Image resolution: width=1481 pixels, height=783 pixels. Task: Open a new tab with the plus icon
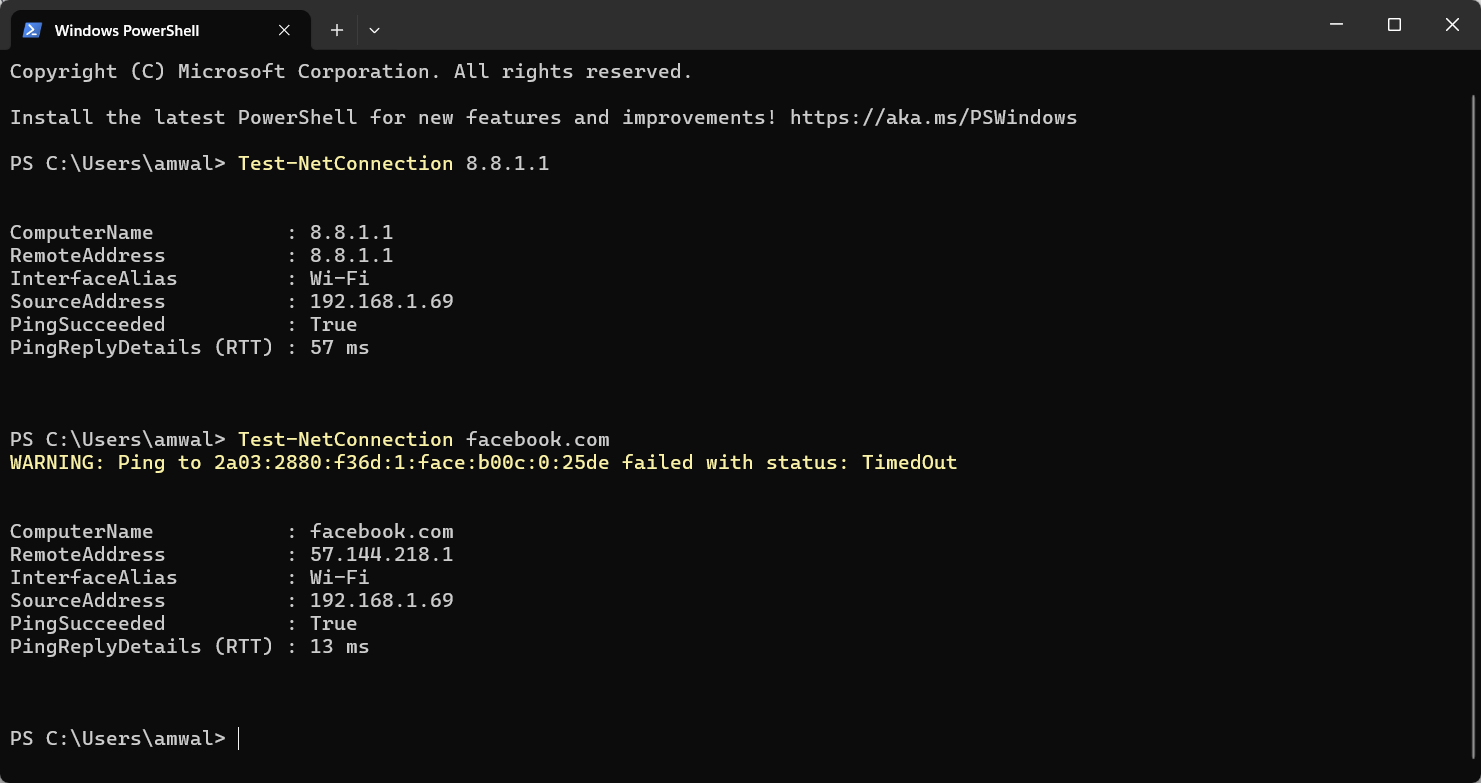[337, 30]
